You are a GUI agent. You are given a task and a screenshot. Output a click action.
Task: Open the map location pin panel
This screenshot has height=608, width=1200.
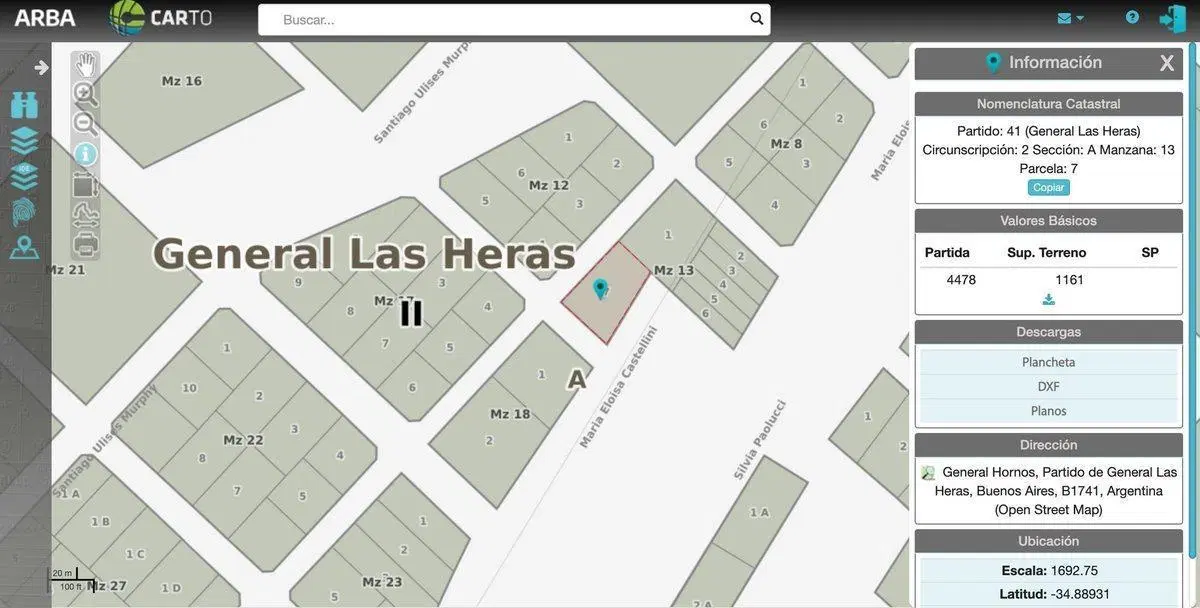(24, 247)
